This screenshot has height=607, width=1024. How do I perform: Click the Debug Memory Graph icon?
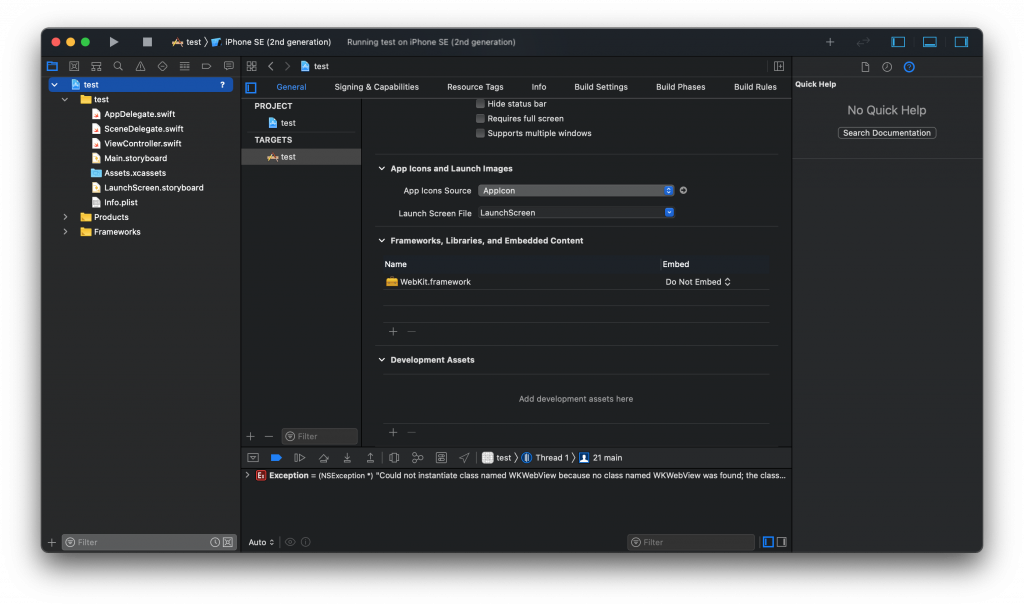pyautogui.click(x=418, y=458)
